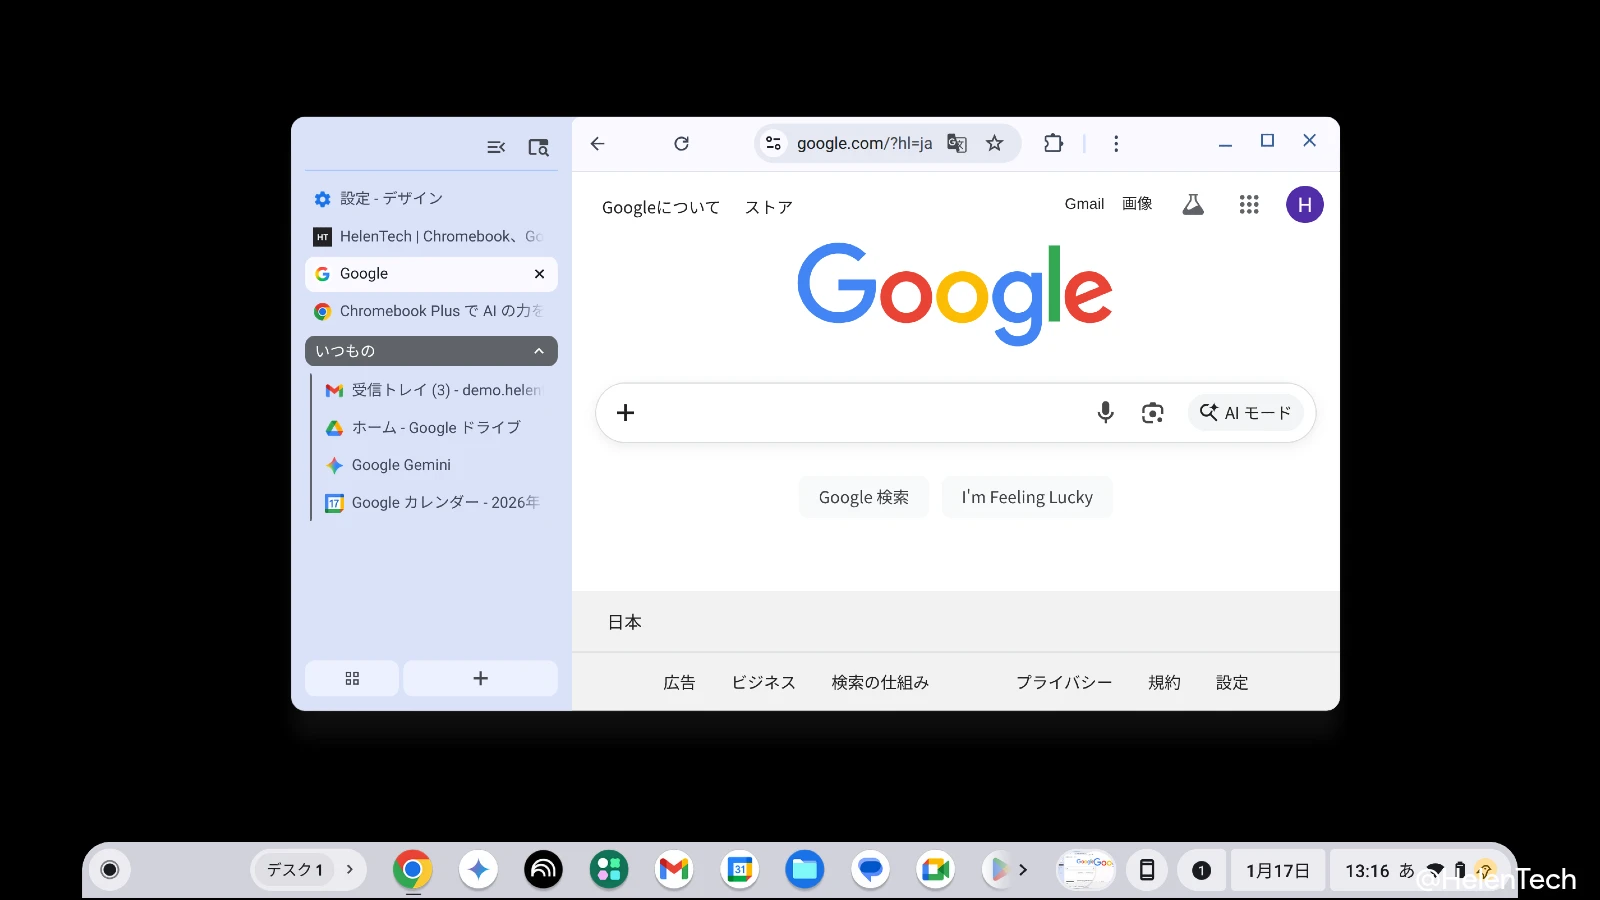The width and height of the screenshot is (1600, 900).
Task: Switch to the HelenTech tab in sidebar
Action: [x=428, y=236]
